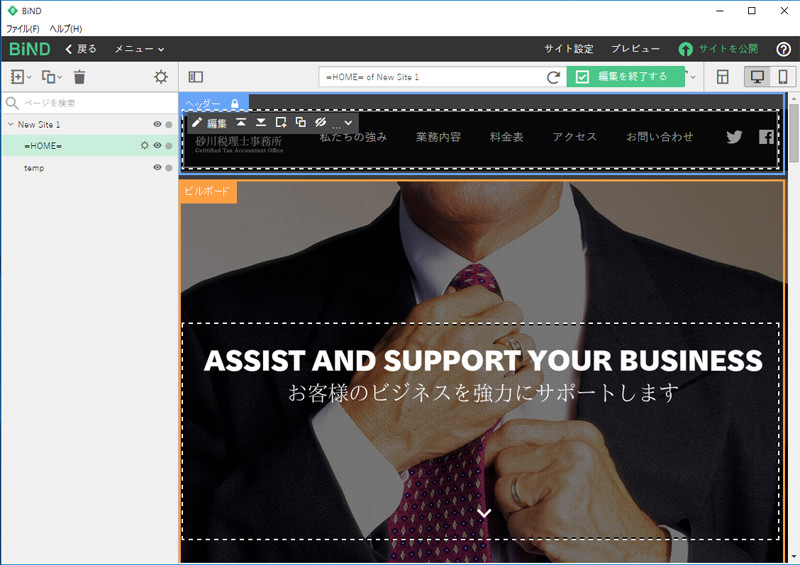The image size is (800, 565).
Task: Toggle visibility eye for =HOME= page
Action: 157,145
